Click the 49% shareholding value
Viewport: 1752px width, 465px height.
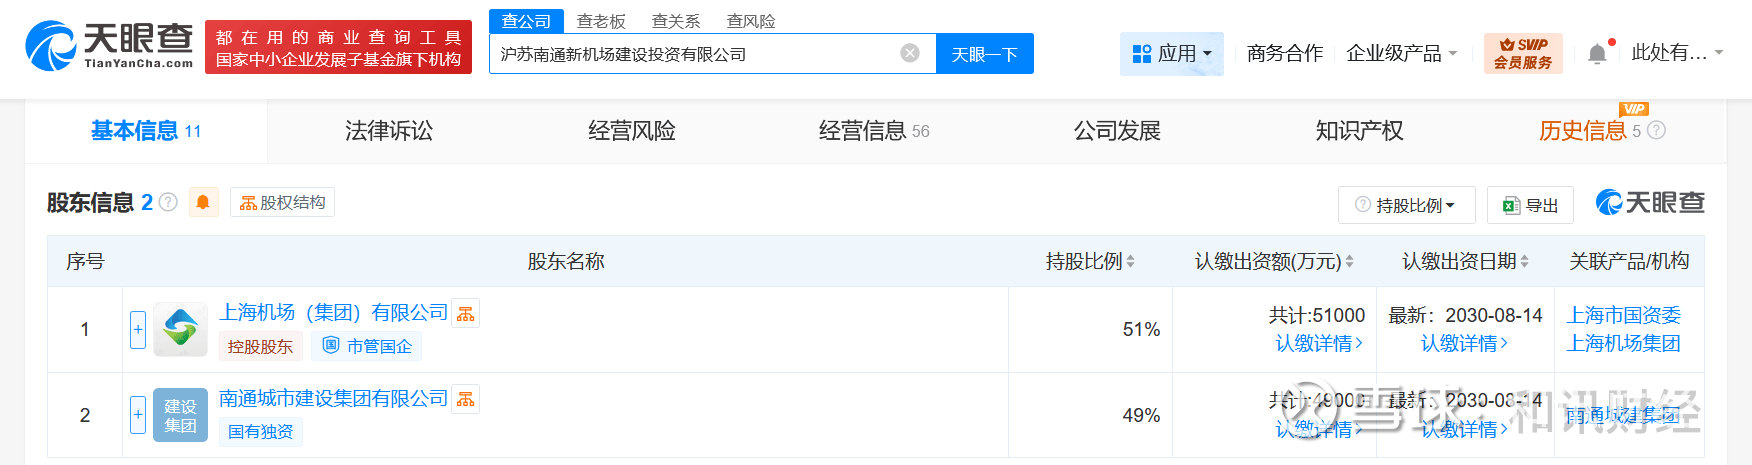(x=1141, y=415)
